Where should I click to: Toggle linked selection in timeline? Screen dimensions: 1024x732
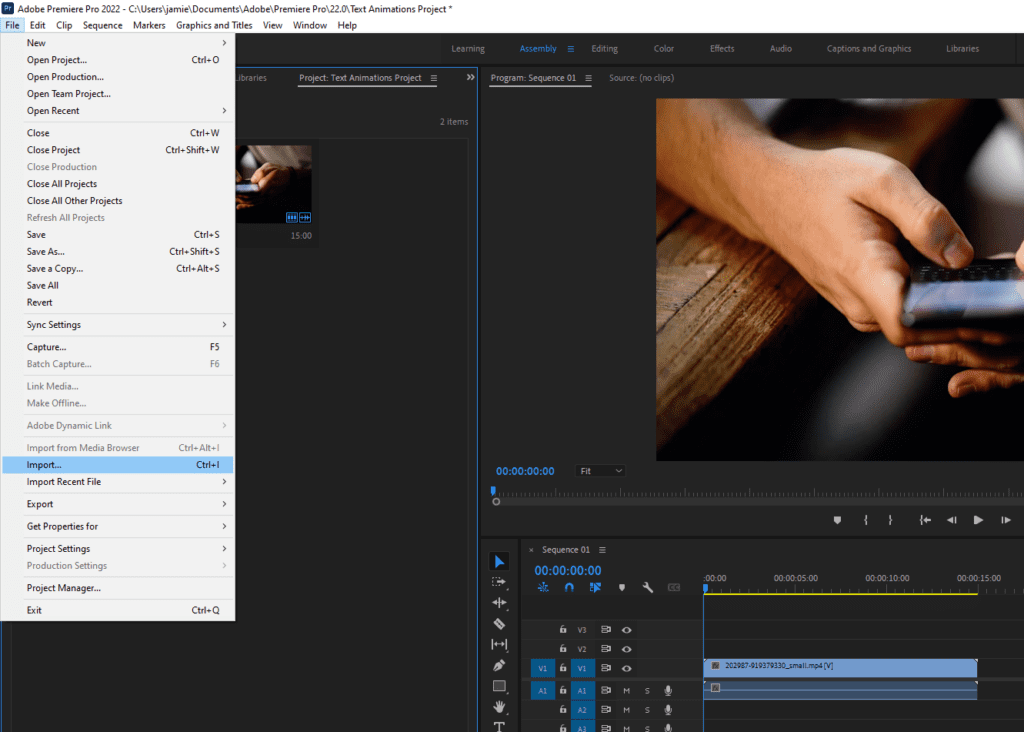595,588
